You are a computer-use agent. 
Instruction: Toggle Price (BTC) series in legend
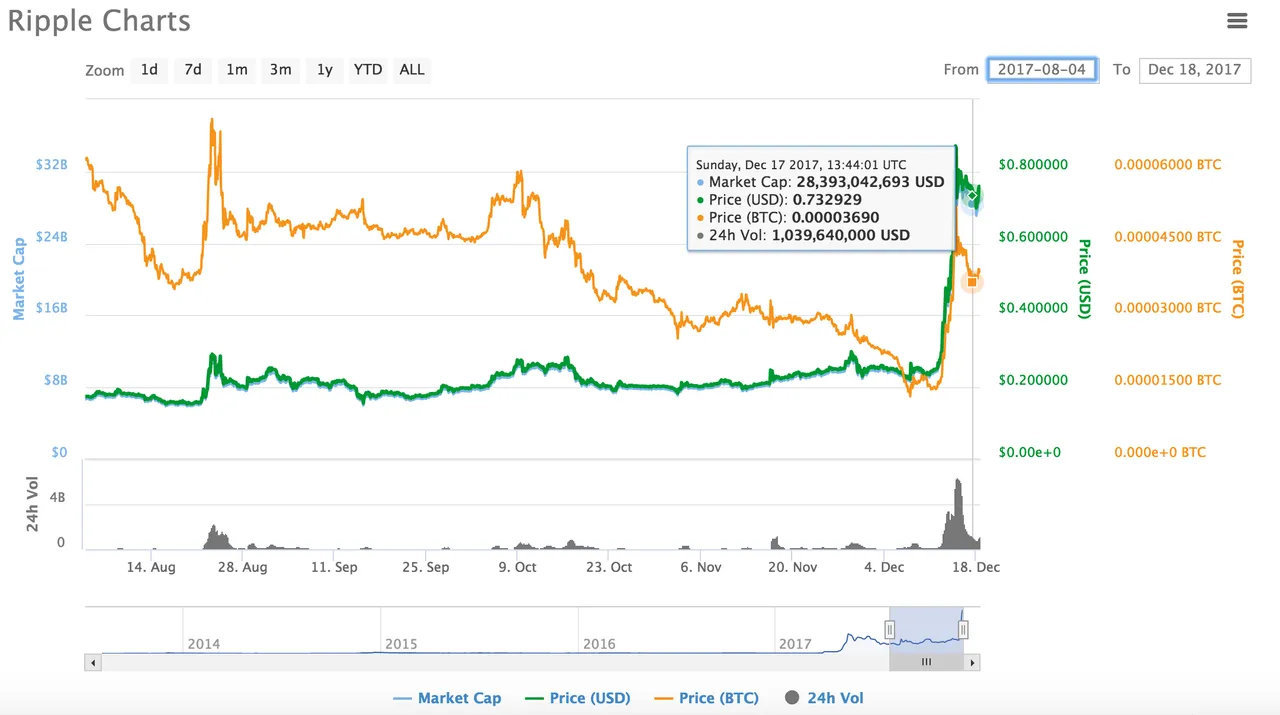[x=706, y=698]
